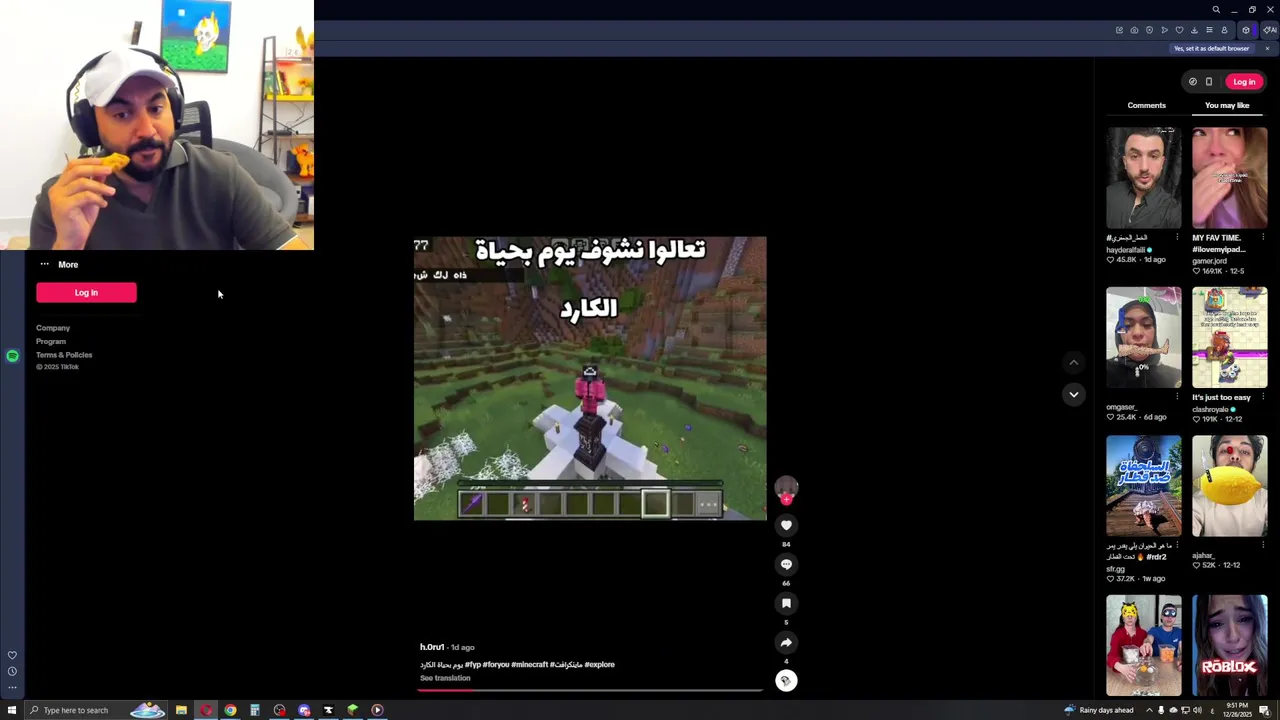The width and height of the screenshot is (1280, 720).
Task: Click the pink Log in button in left sidebar
Action: [x=86, y=293]
